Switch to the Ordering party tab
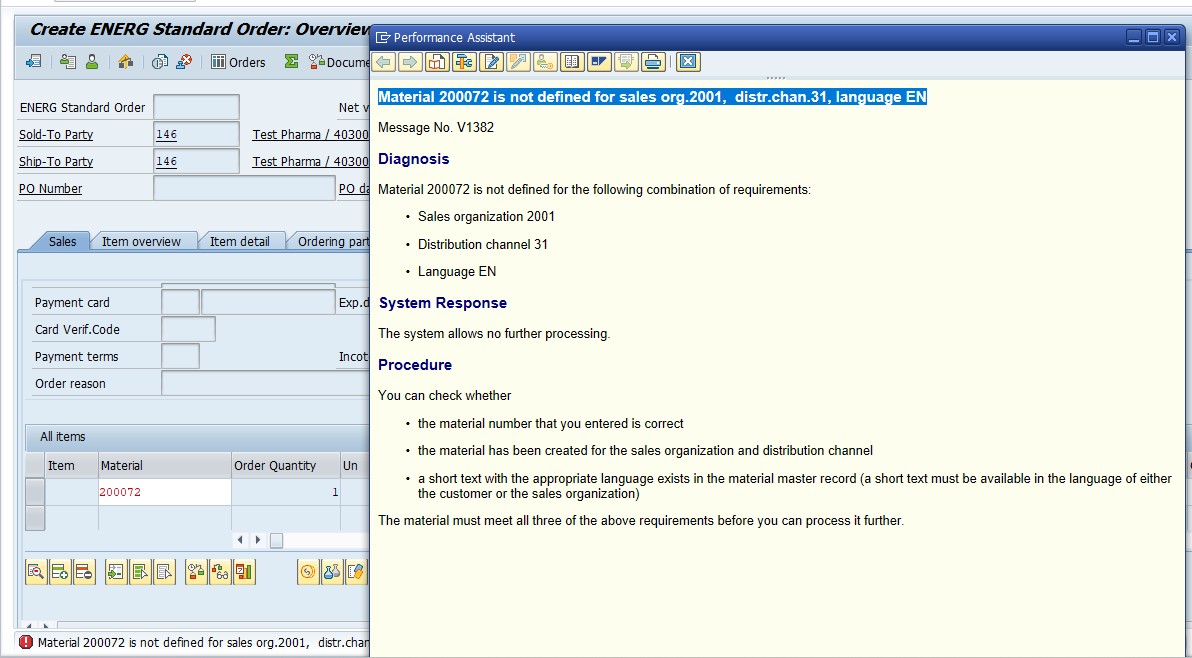 (x=330, y=241)
